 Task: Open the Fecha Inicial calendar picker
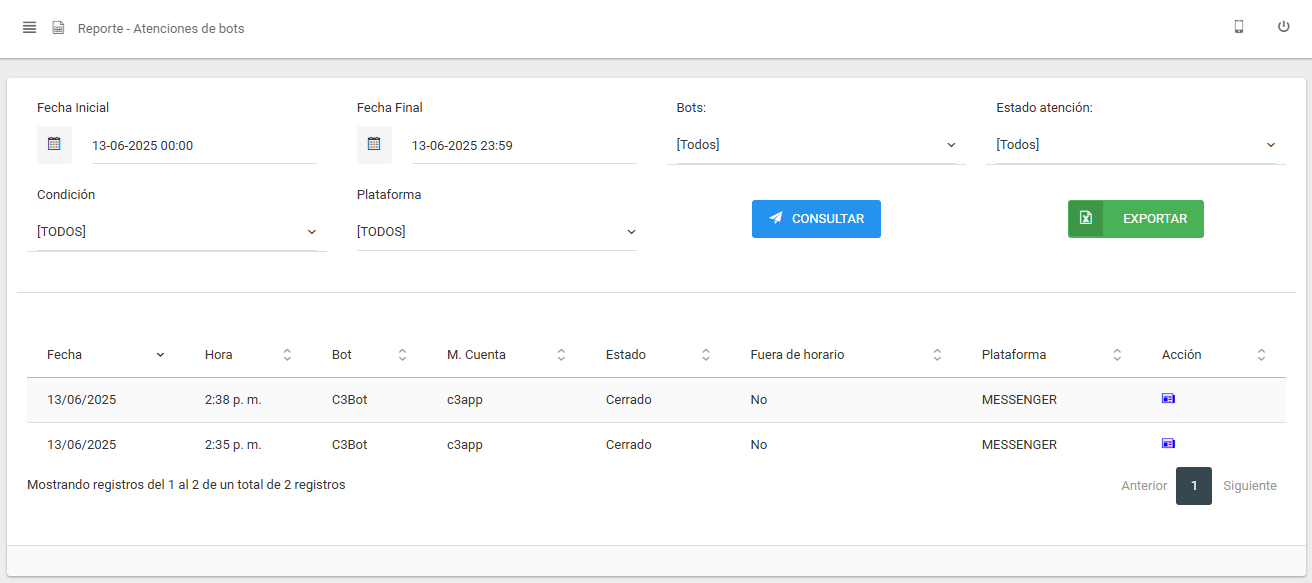click(x=54, y=144)
